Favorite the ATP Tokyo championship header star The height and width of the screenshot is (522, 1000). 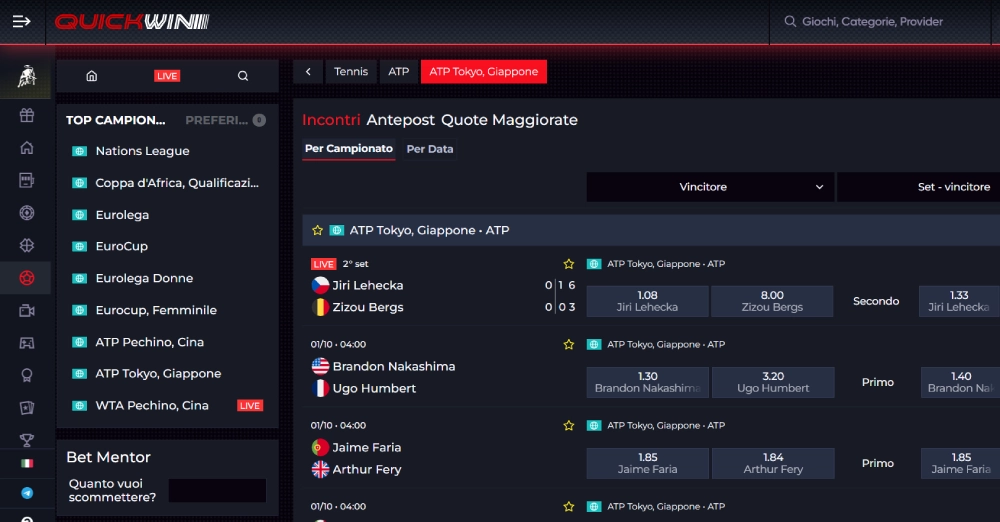(x=317, y=230)
